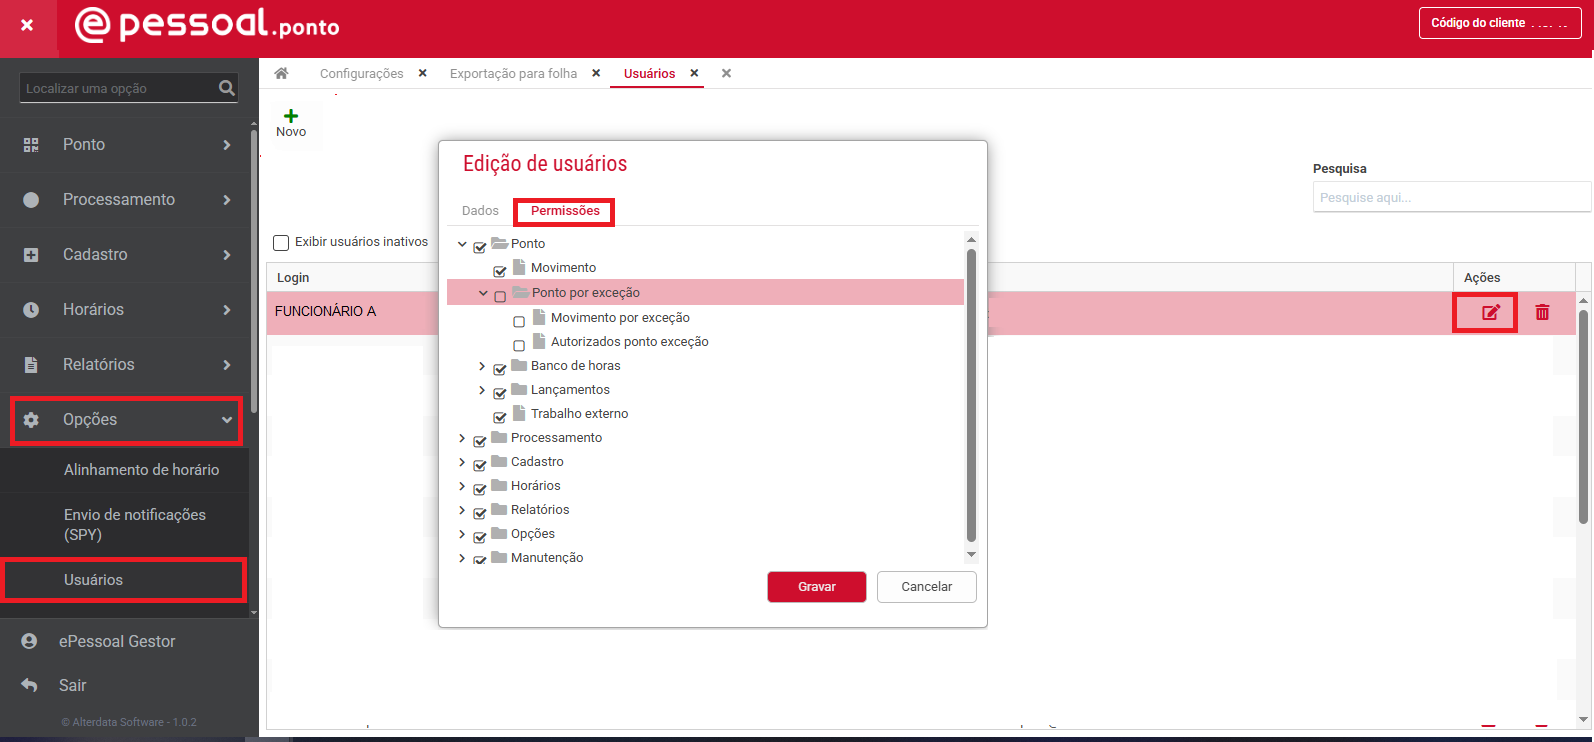
Task: Uncheck the Lançamentos checkbox
Action: [500, 392]
